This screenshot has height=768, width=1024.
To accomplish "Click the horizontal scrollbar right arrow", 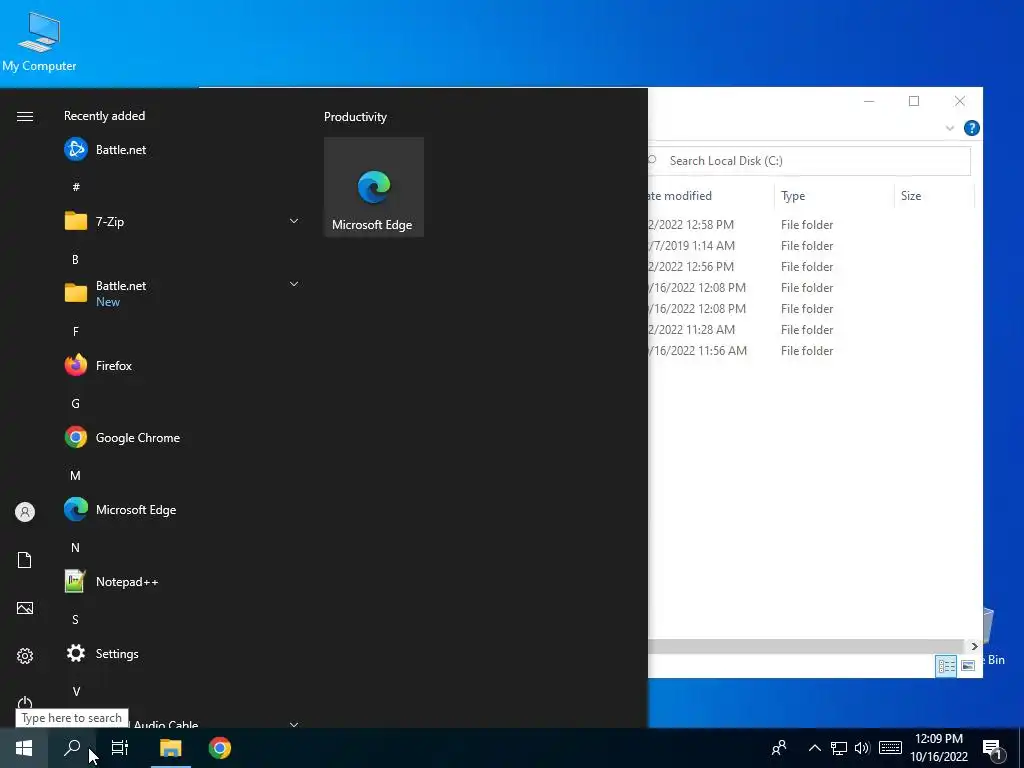I will pos(974,646).
